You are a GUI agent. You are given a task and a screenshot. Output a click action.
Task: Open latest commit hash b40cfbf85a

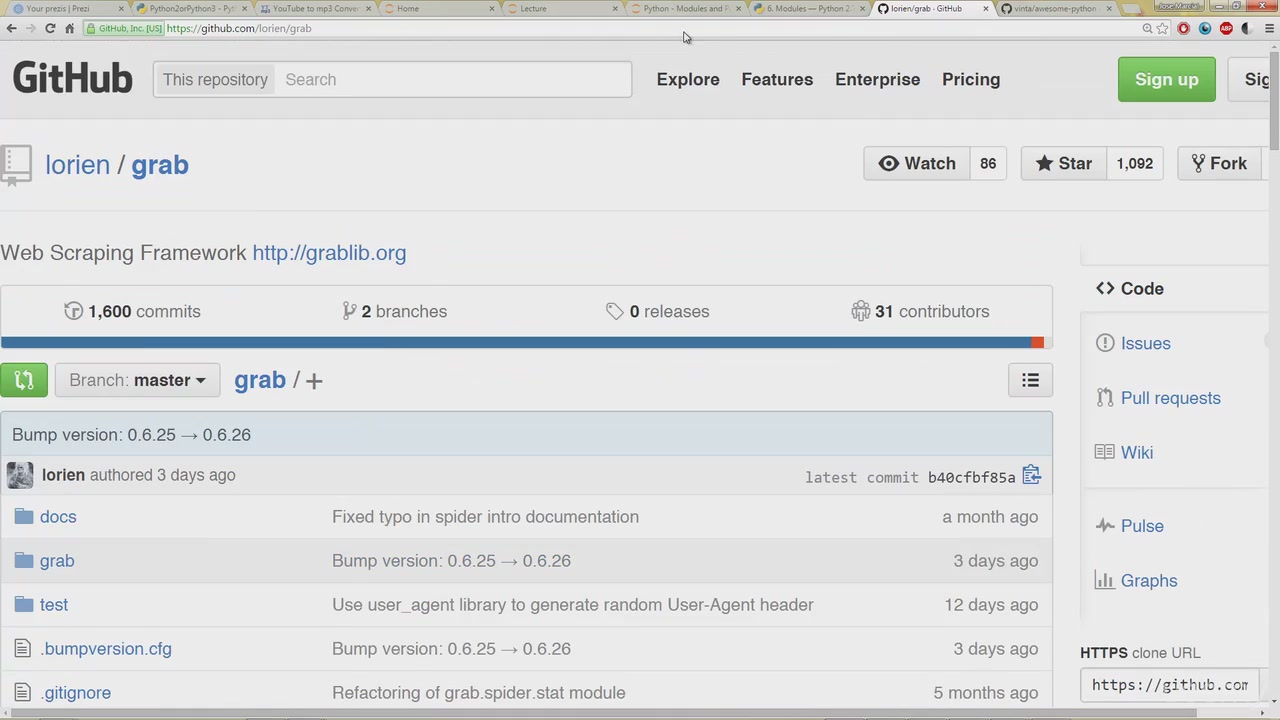pyautogui.click(x=971, y=477)
